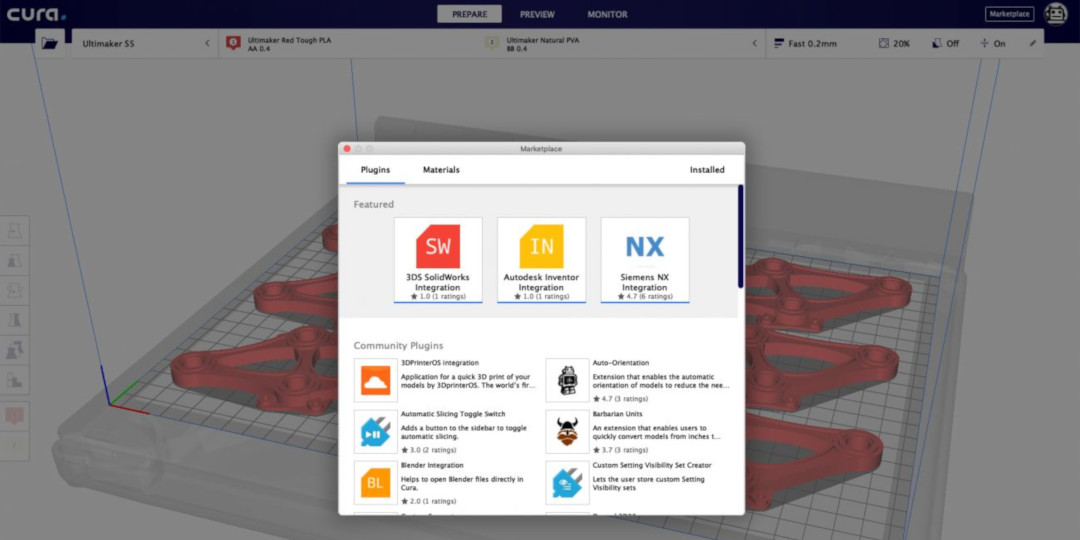The height and width of the screenshot is (540, 1080).
Task: Click the layer height profile icon
Action: click(x=779, y=43)
